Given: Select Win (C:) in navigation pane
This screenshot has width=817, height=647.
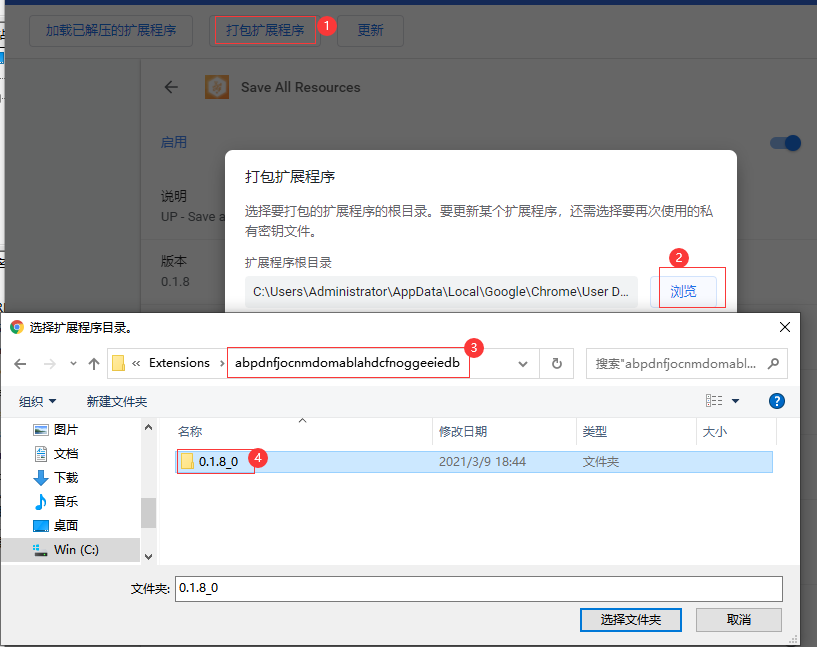Looking at the screenshot, I should tap(76, 549).
